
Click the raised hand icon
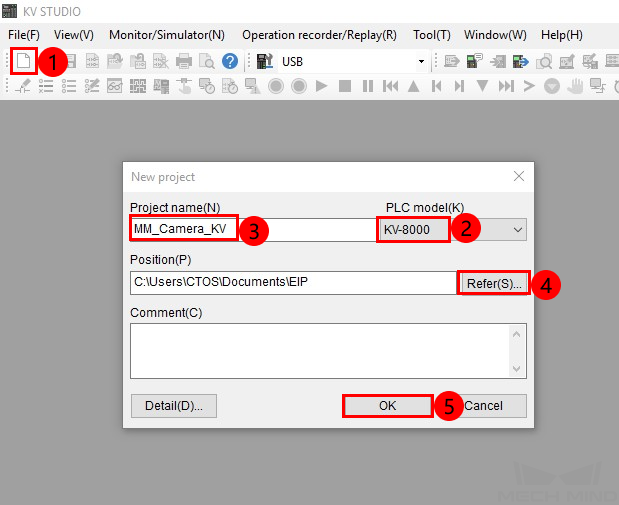coord(575,86)
